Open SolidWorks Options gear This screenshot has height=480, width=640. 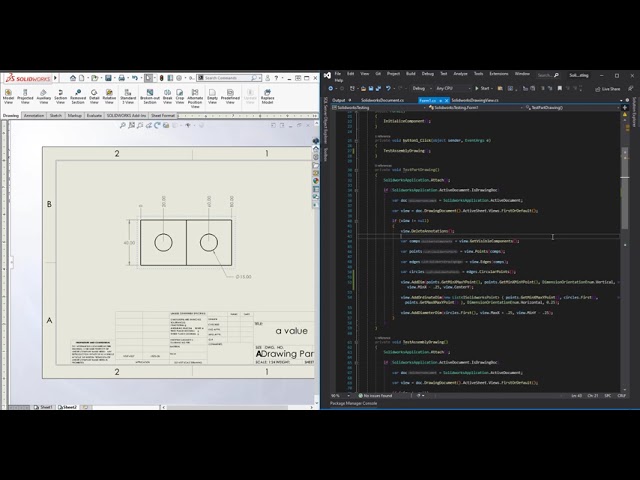tap(179, 78)
